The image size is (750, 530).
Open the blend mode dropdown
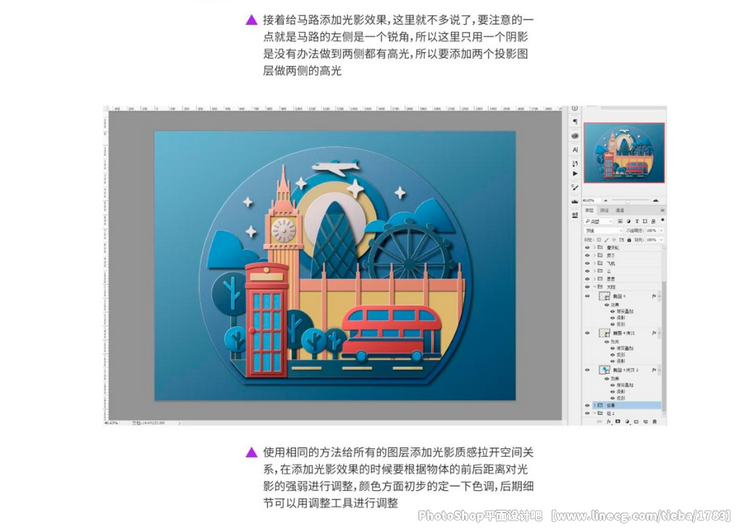point(603,231)
